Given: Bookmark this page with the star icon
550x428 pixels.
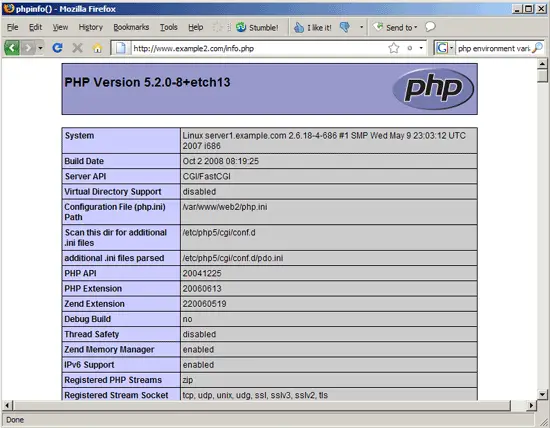Looking at the screenshot, I should pos(394,48).
